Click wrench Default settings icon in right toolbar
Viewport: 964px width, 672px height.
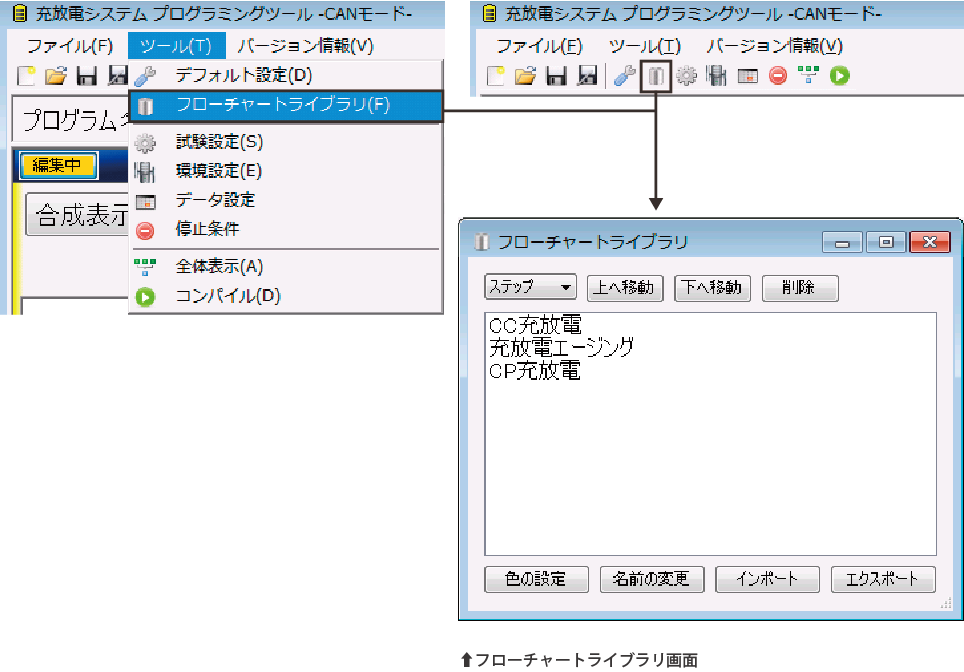(x=624, y=76)
